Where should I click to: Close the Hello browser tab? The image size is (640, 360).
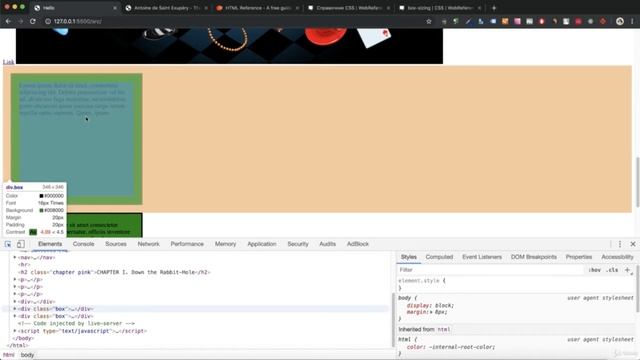pyautogui.click(x=115, y=8)
